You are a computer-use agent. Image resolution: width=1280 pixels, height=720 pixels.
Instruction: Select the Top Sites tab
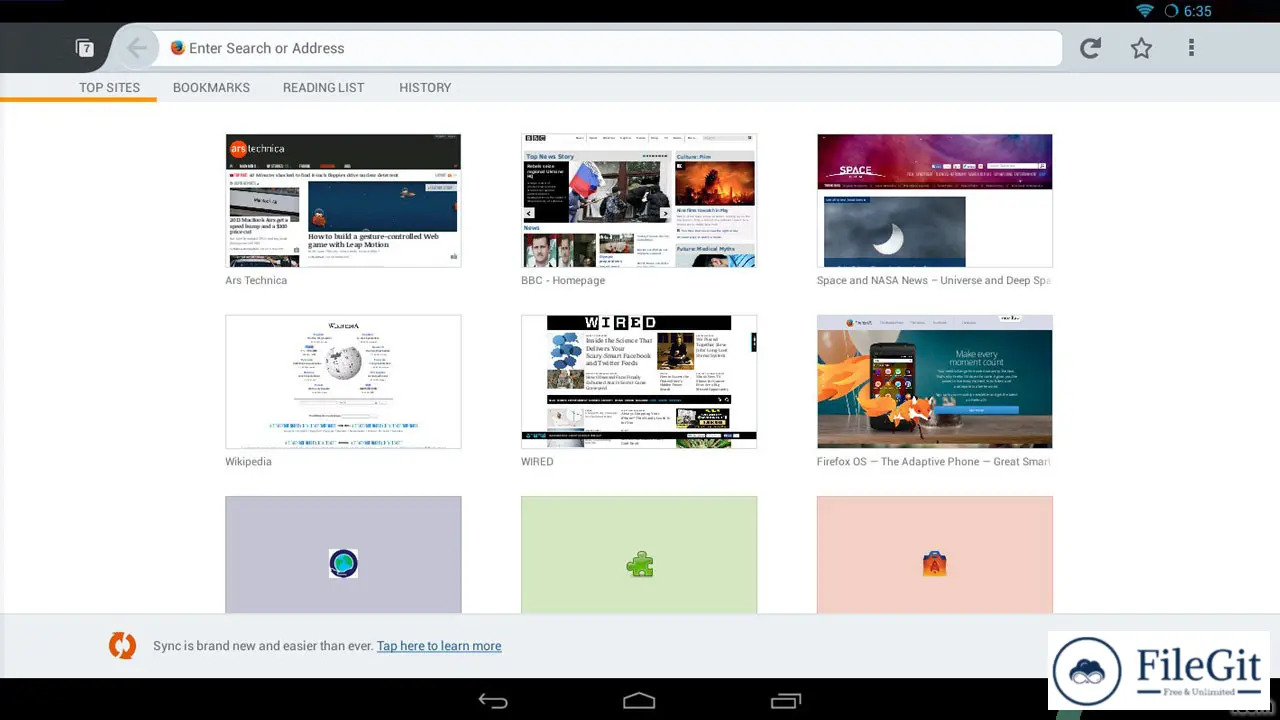point(110,88)
